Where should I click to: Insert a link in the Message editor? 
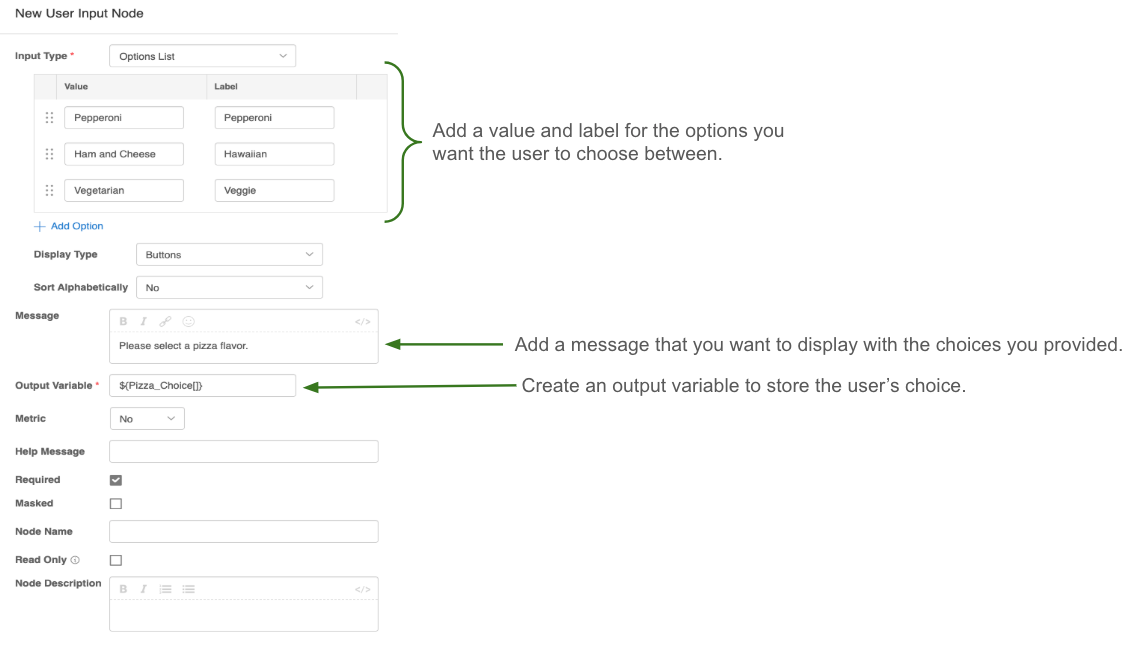tap(165, 322)
